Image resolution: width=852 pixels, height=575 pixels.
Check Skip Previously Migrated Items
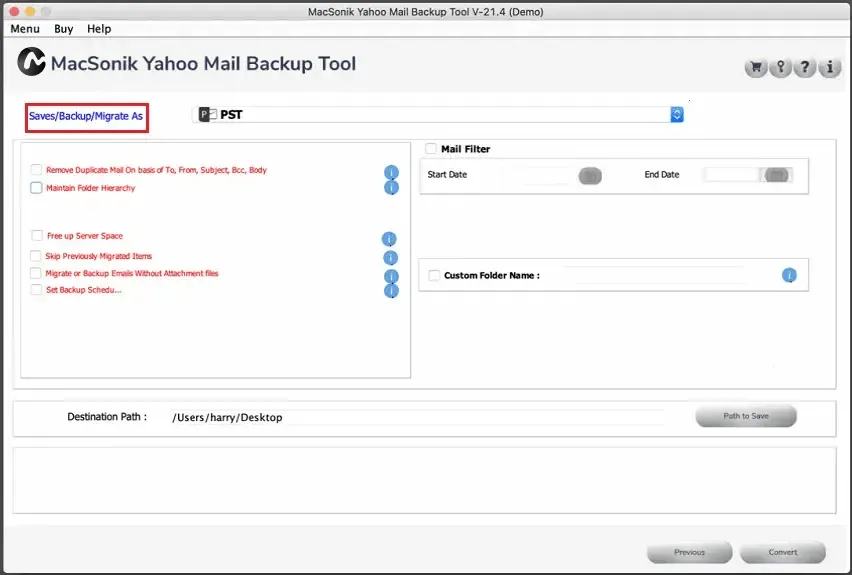coord(35,255)
